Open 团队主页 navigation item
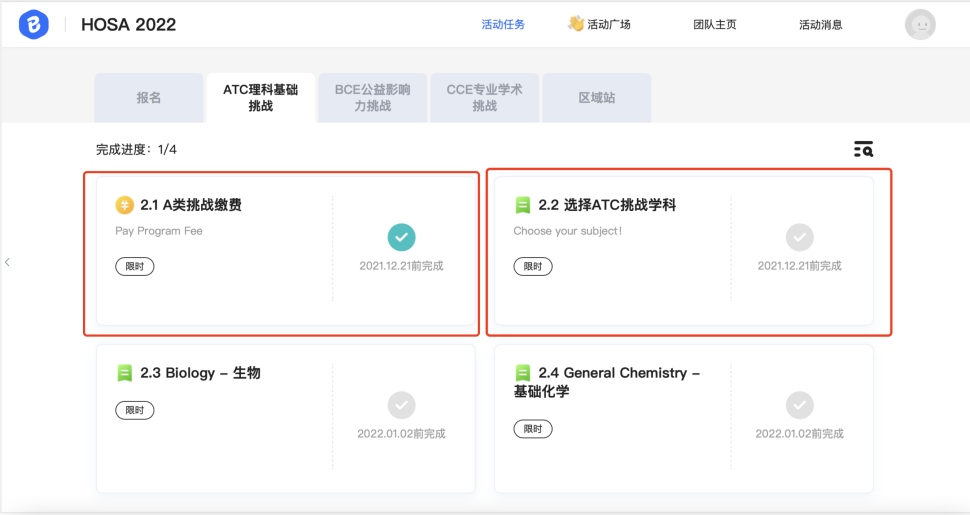970x515 pixels. click(715, 25)
